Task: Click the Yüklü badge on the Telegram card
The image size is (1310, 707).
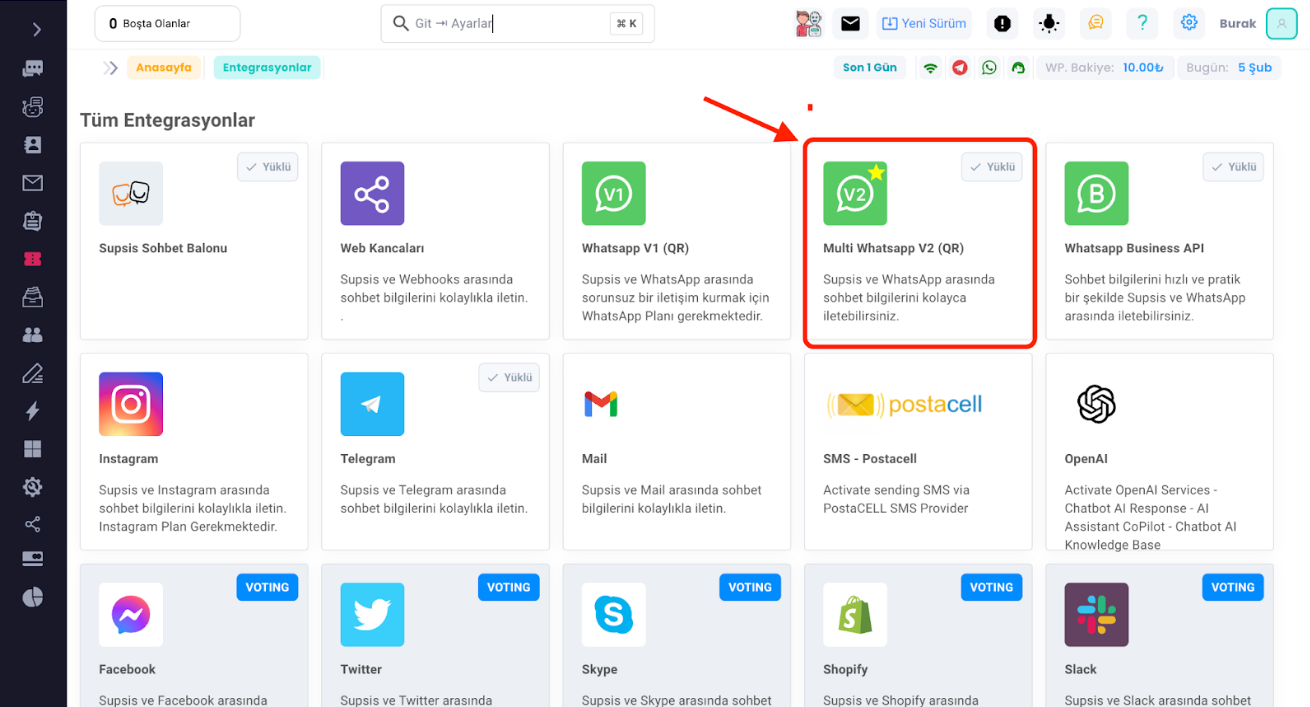Action: click(509, 377)
